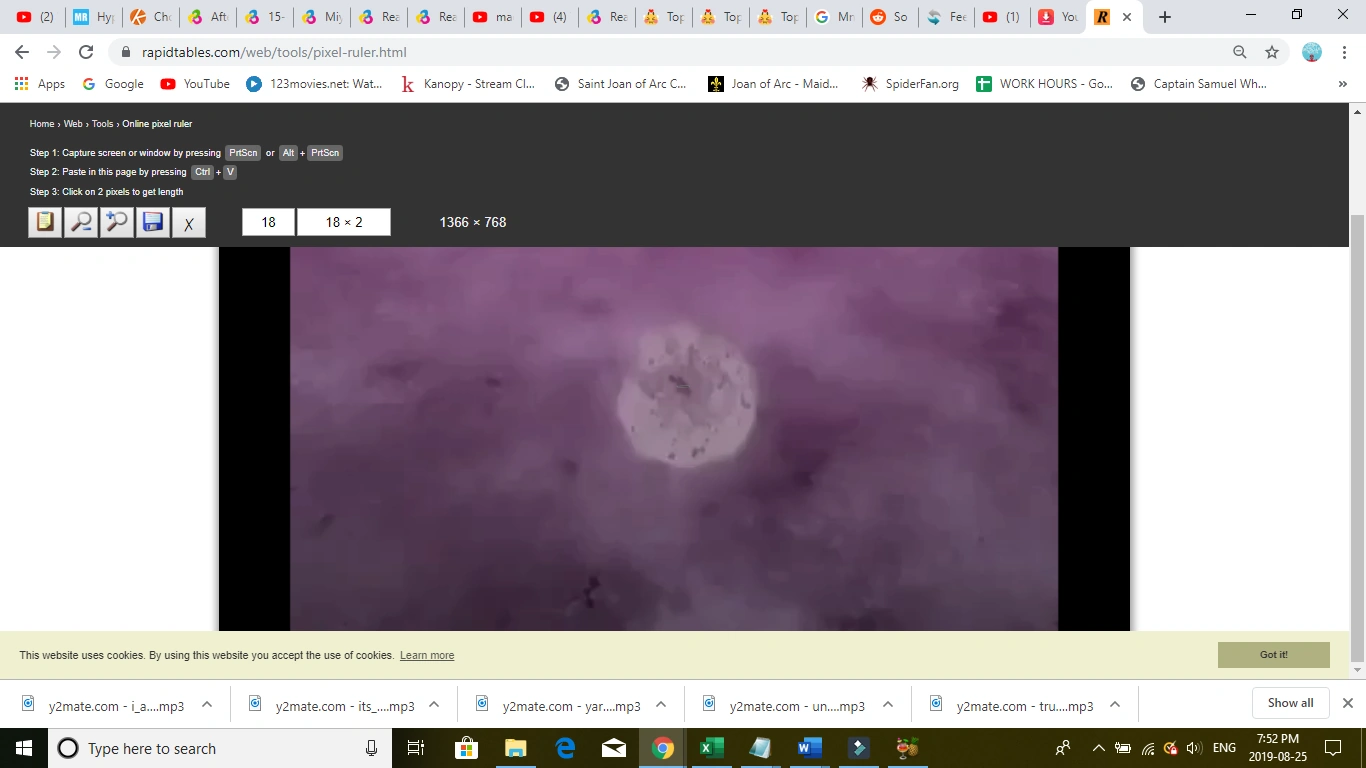Click the ENG language indicator

click(x=1224, y=748)
